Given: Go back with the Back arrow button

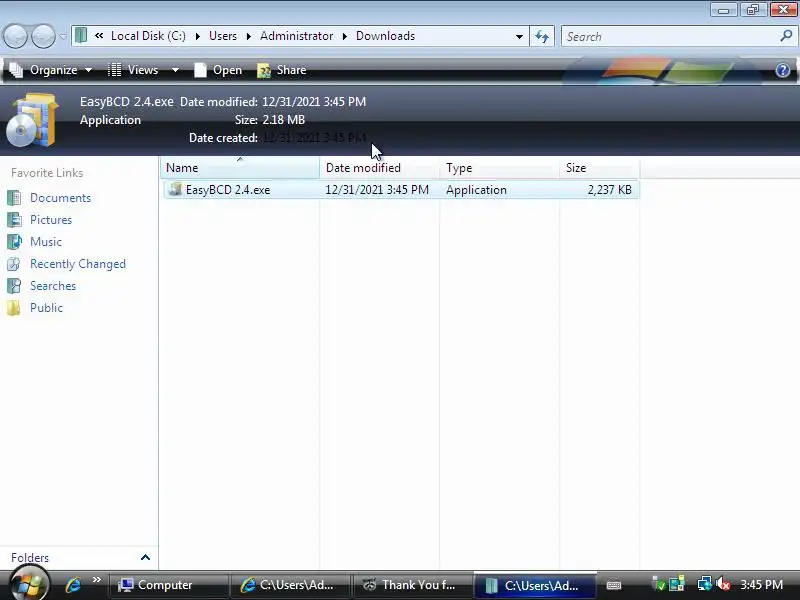Looking at the screenshot, I should pos(15,37).
